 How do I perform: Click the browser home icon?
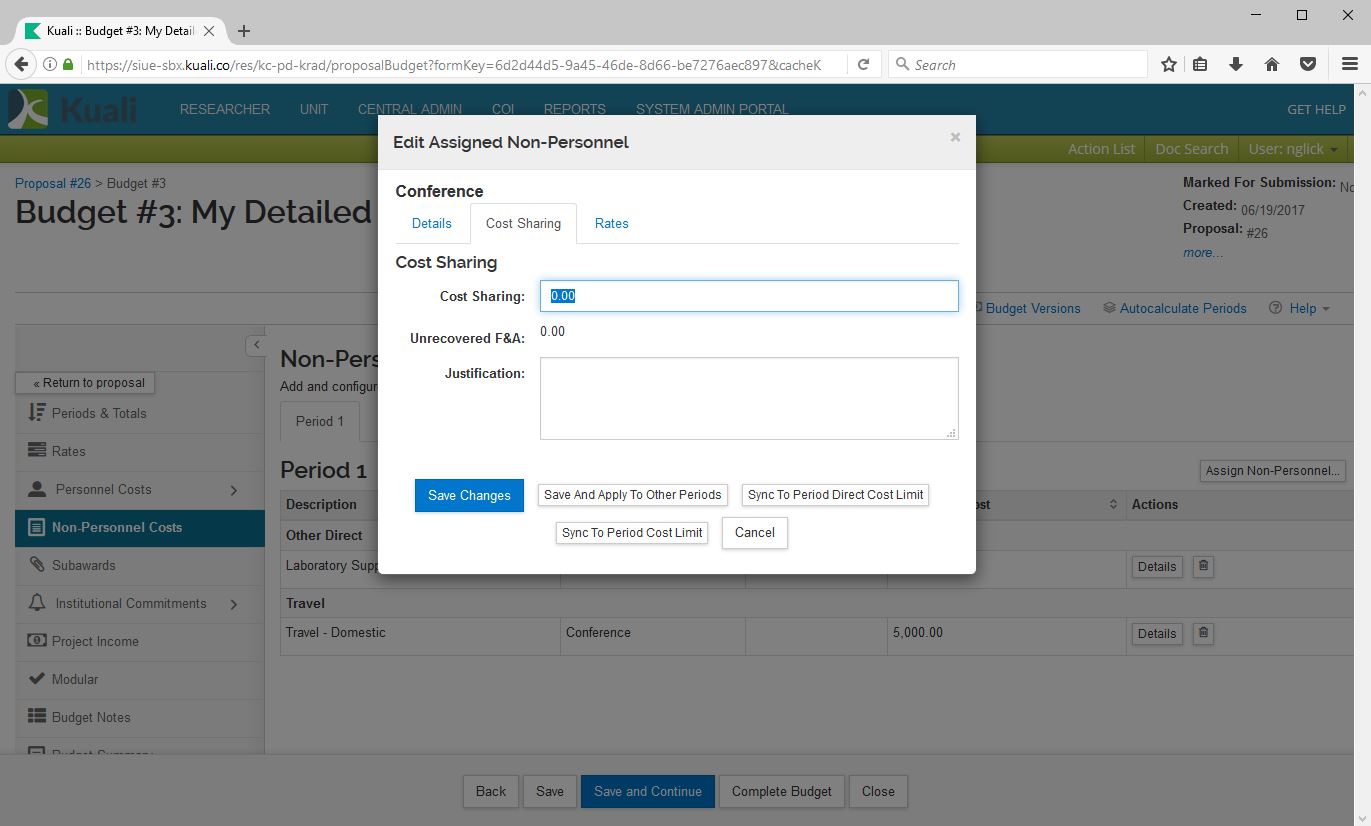click(1272, 65)
